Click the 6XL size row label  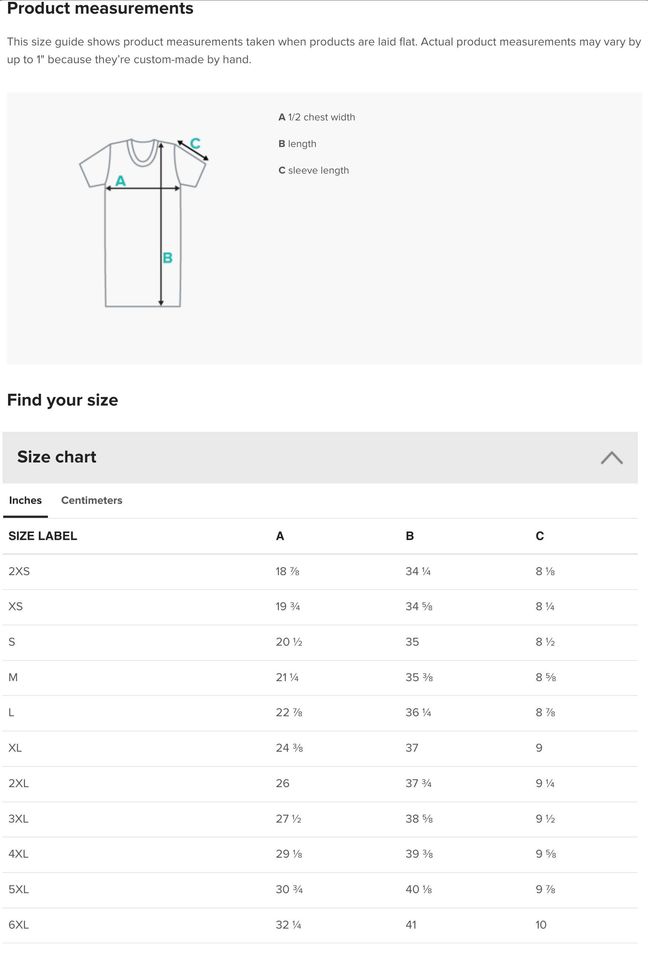tap(18, 925)
